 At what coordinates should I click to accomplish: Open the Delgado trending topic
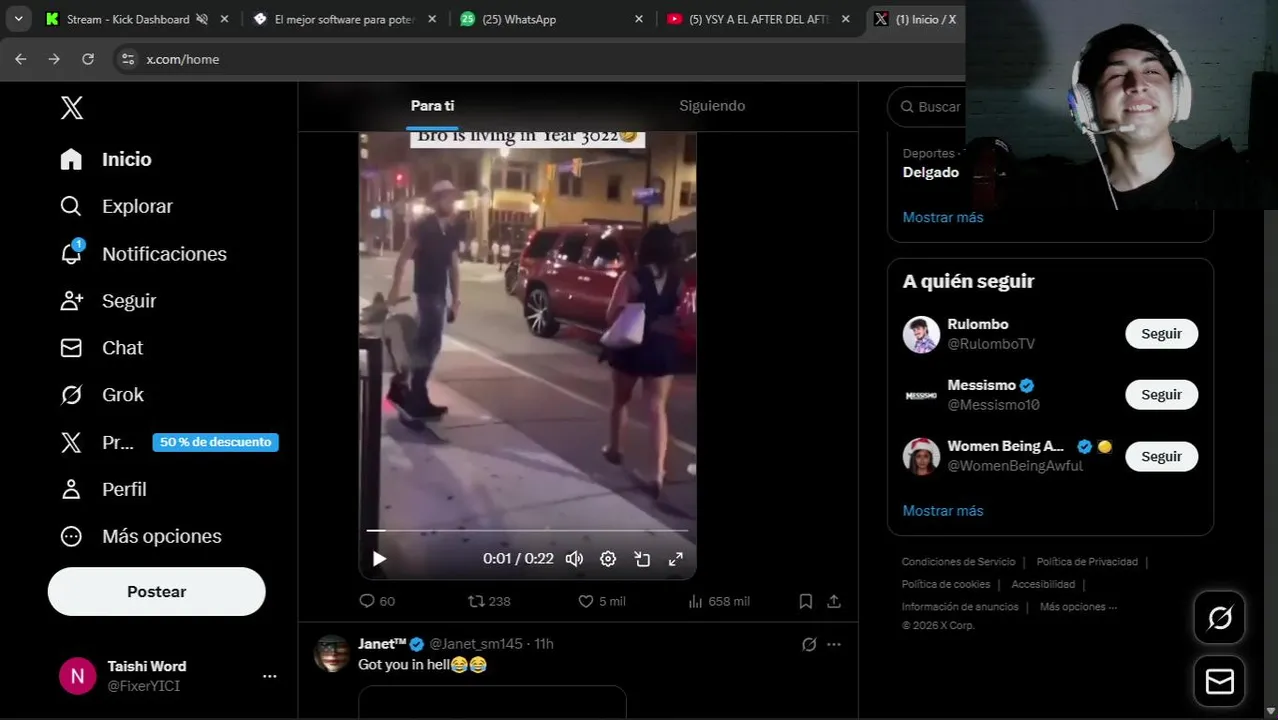(x=931, y=172)
